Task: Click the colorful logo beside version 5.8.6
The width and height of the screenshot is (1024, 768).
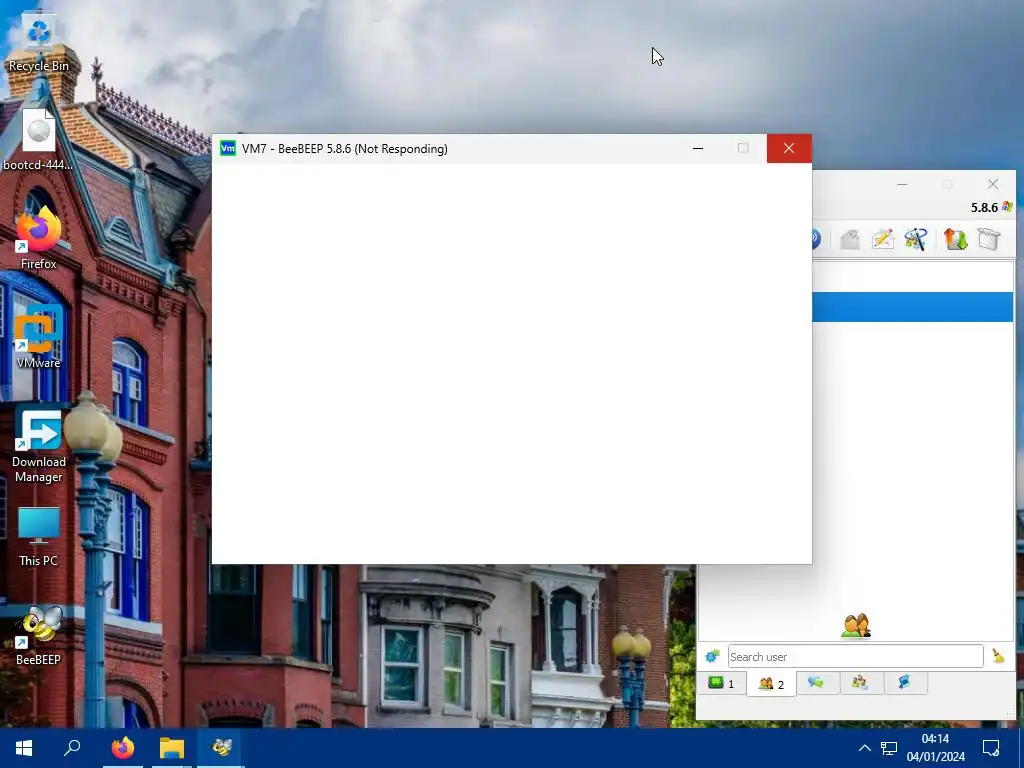Action: [1007, 206]
